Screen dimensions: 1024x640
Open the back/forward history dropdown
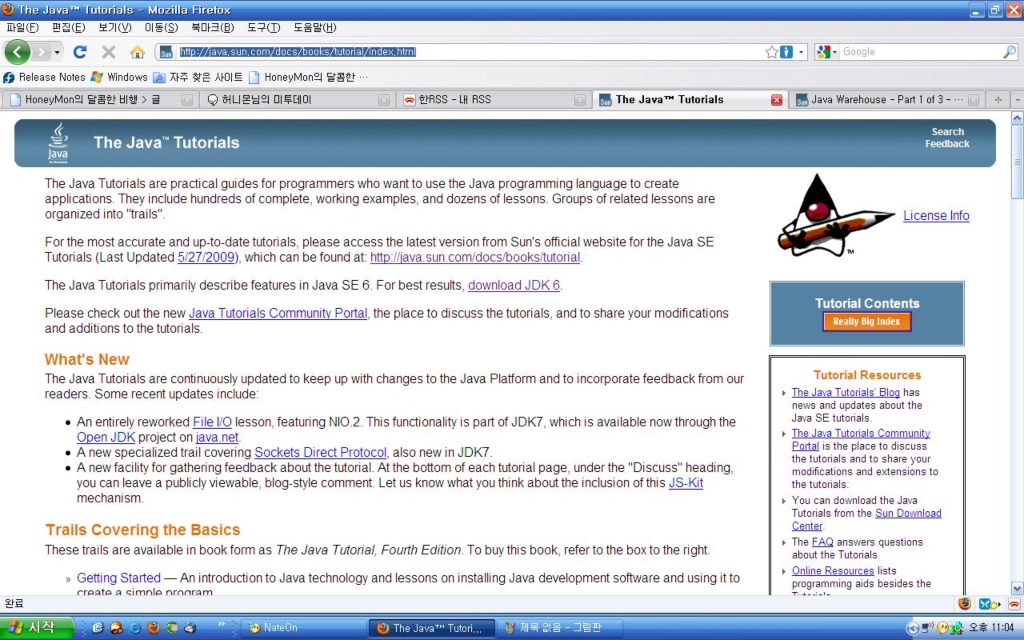(x=57, y=52)
